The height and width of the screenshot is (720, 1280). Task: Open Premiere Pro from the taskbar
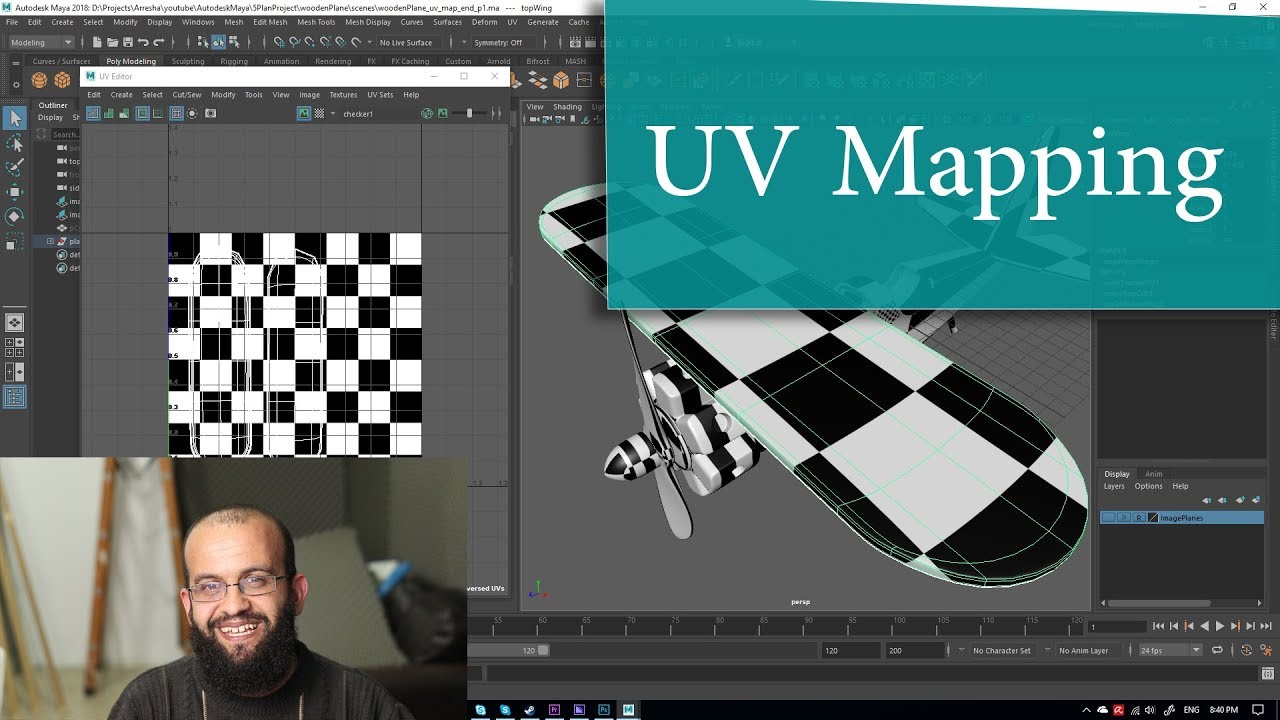(555, 710)
